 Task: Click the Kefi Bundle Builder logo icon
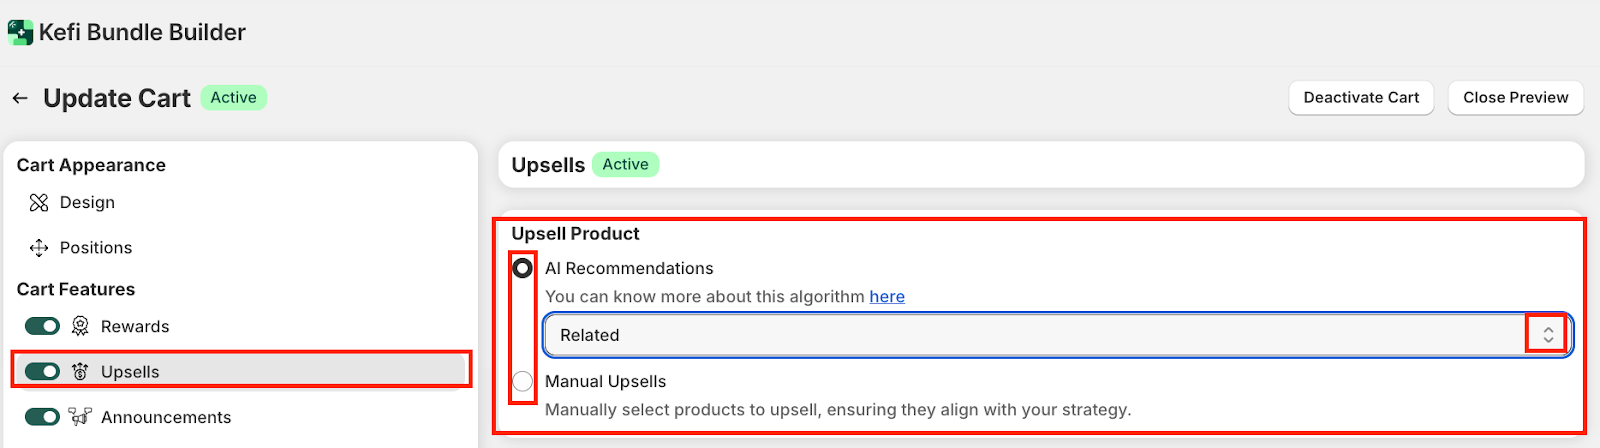[x=20, y=32]
